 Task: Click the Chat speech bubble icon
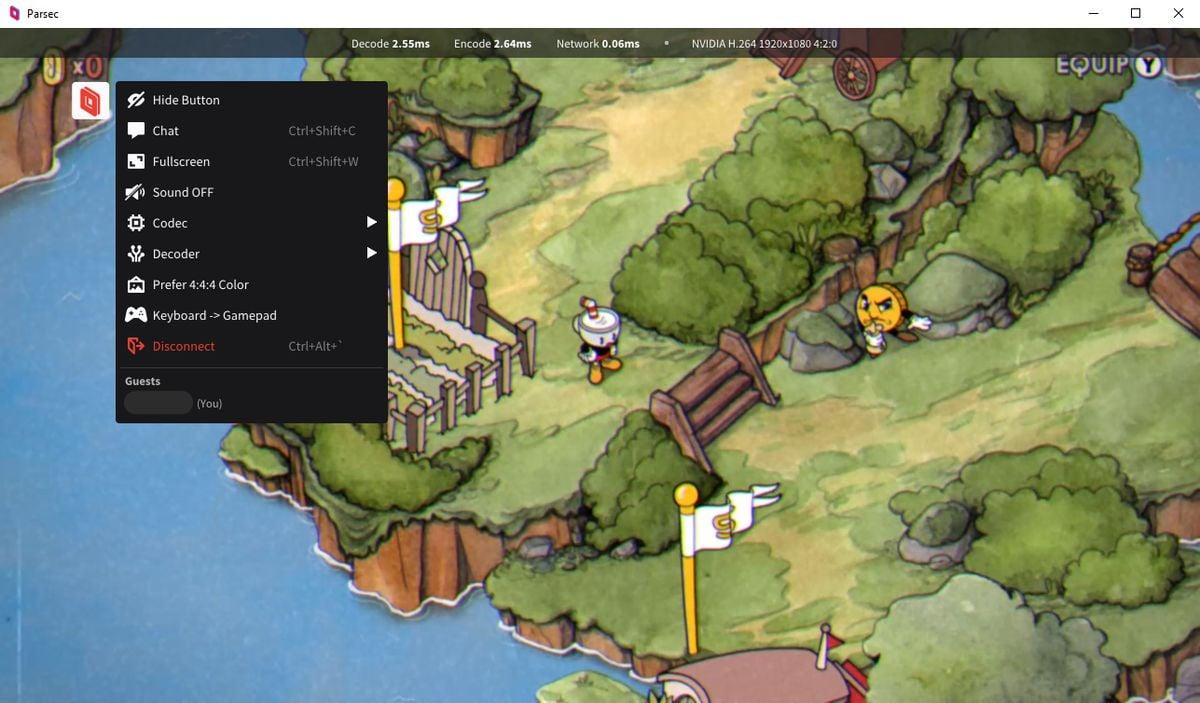tap(136, 131)
